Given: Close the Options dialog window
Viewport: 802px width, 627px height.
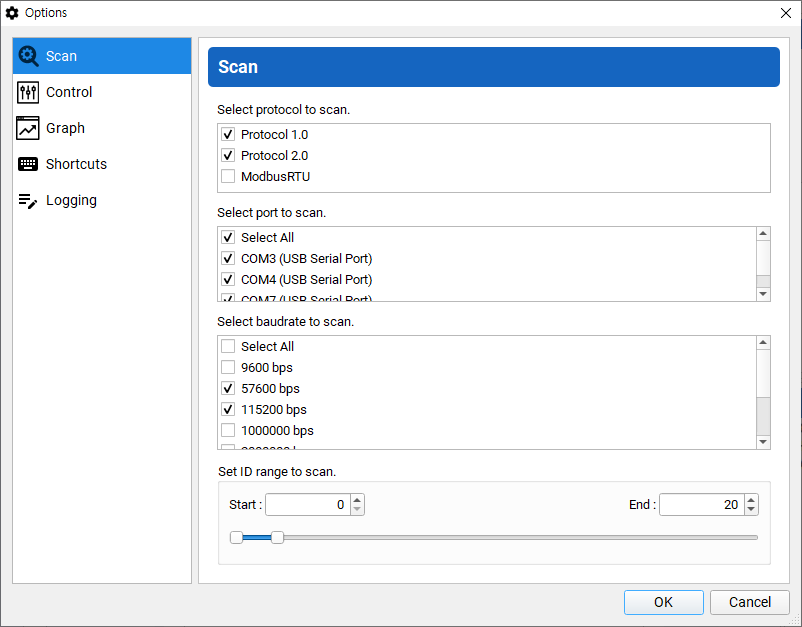Looking at the screenshot, I should point(786,13).
